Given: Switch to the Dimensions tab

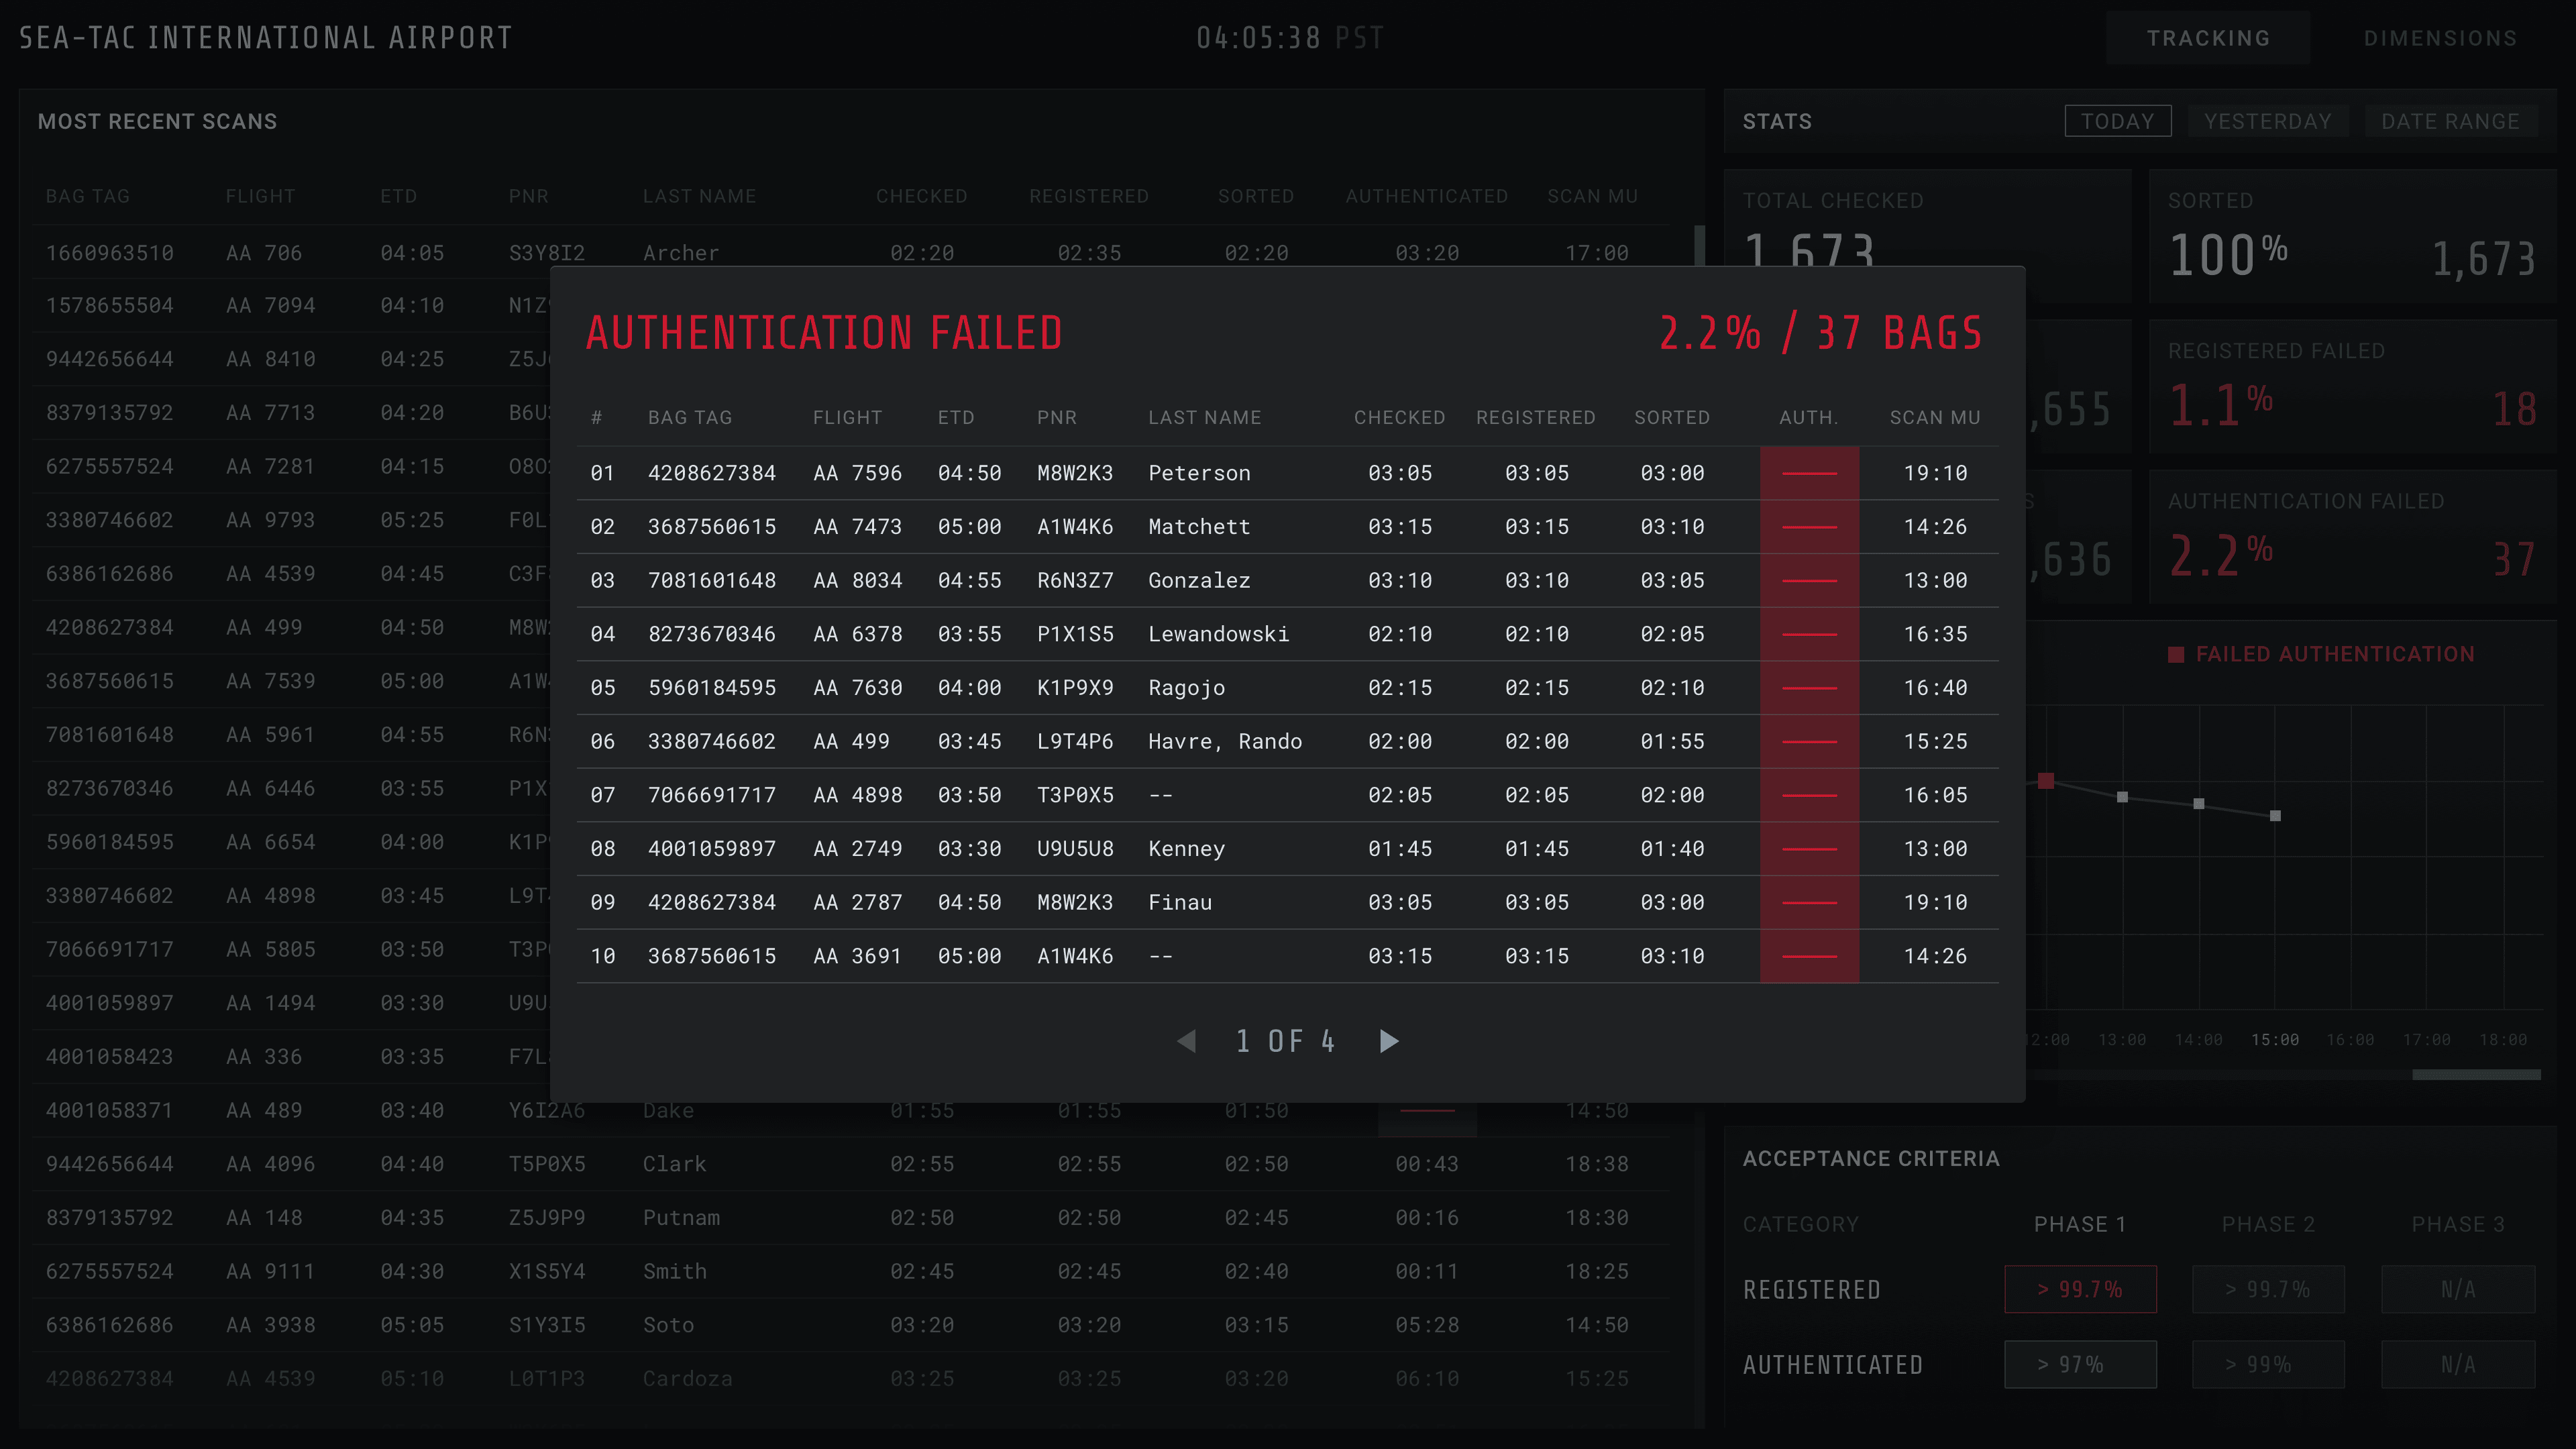Looking at the screenshot, I should 2439,38.
